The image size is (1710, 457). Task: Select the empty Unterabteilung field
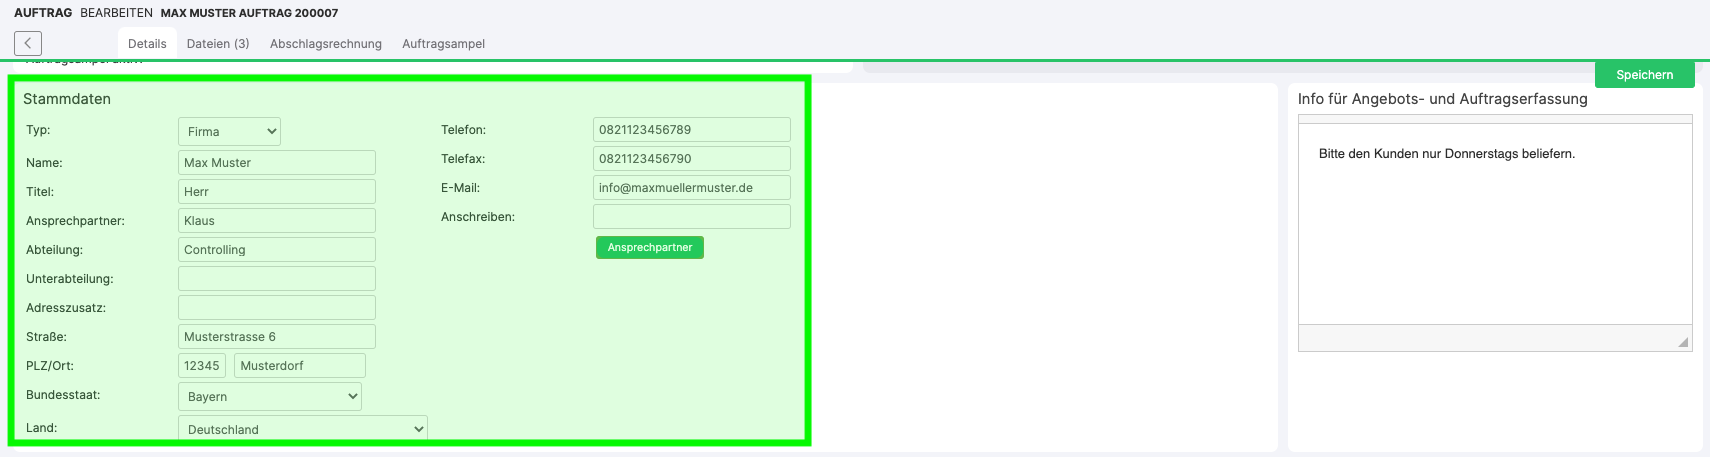[x=277, y=279]
